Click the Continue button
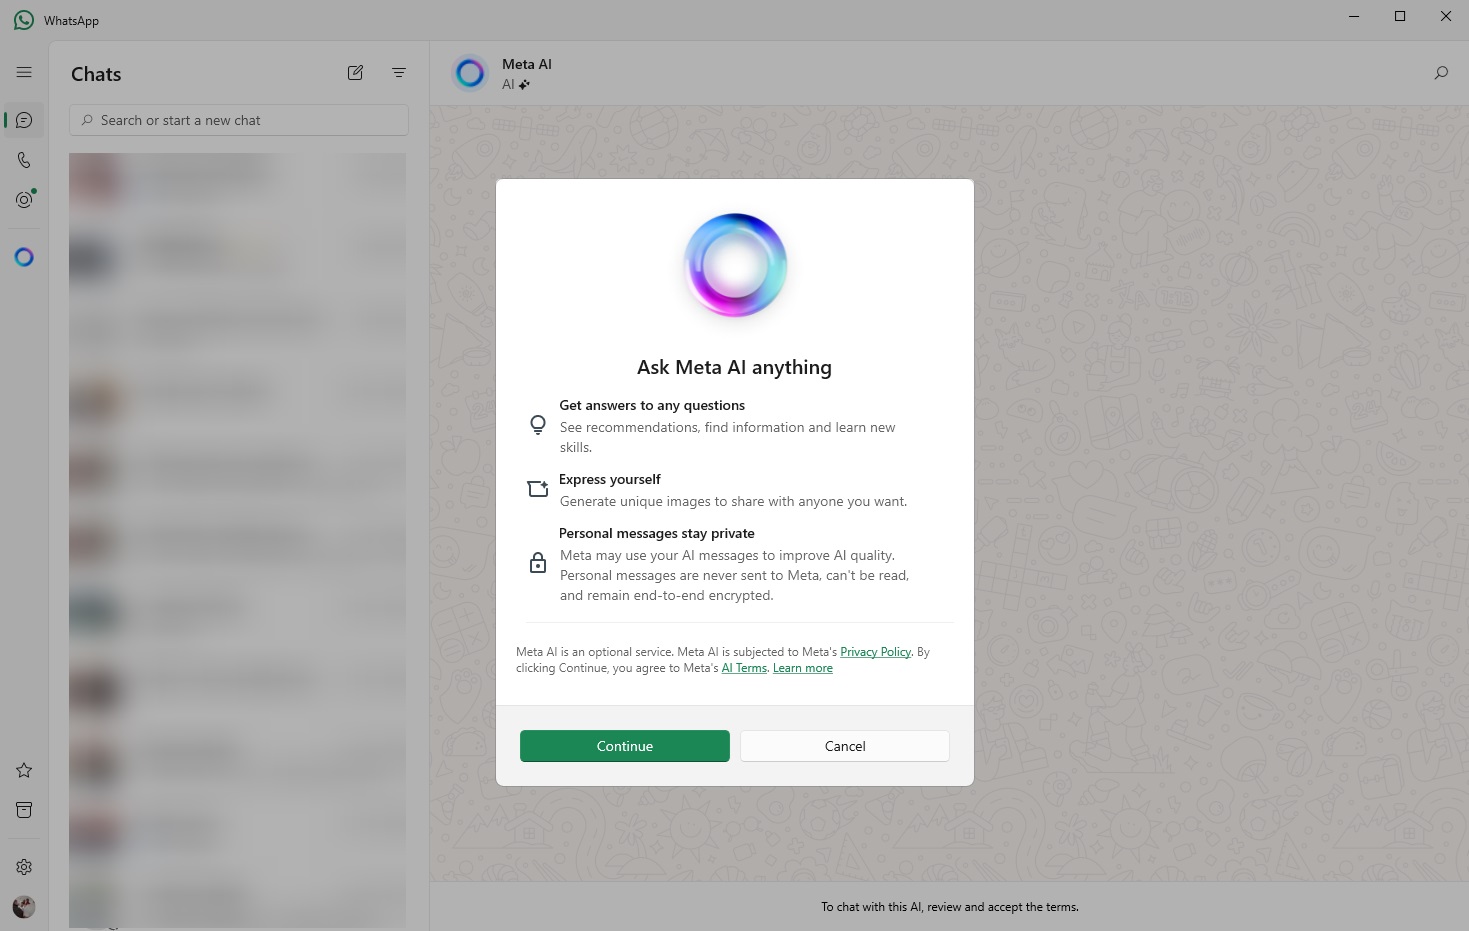This screenshot has height=931, width=1469. coord(625,746)
